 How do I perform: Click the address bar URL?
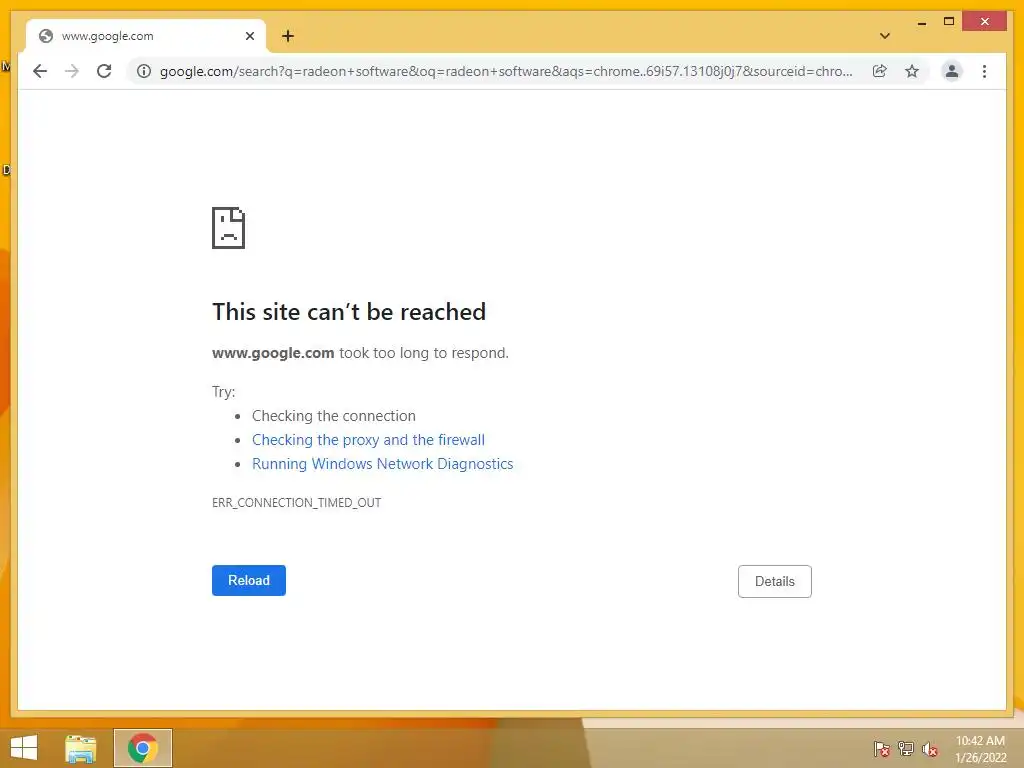506,71
